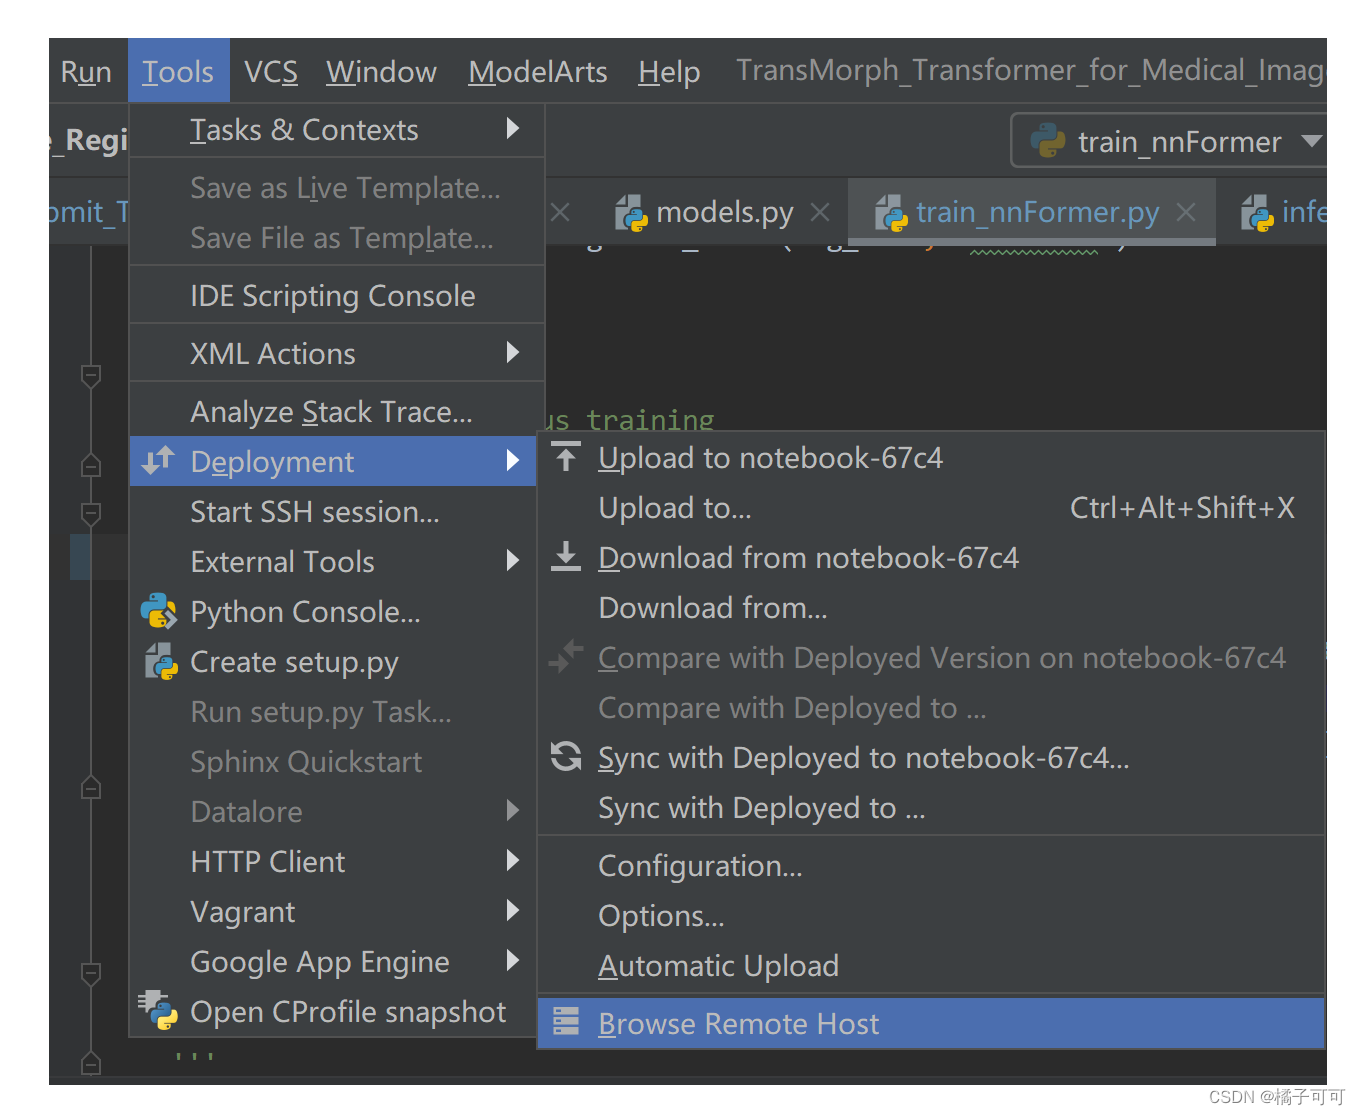This screenshot has width=1361, height=1115.
Task: Choose Upload to... with Ctrl+Alt+Shift+X shortcut
Action: 931,508
